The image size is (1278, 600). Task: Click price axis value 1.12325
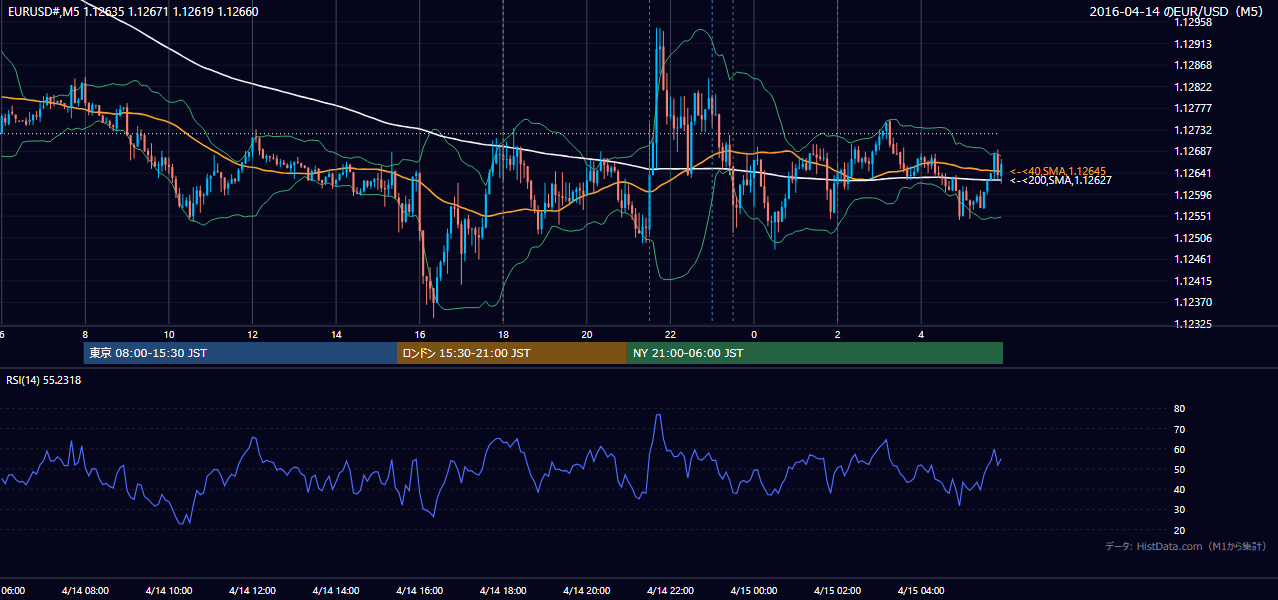1193,324
